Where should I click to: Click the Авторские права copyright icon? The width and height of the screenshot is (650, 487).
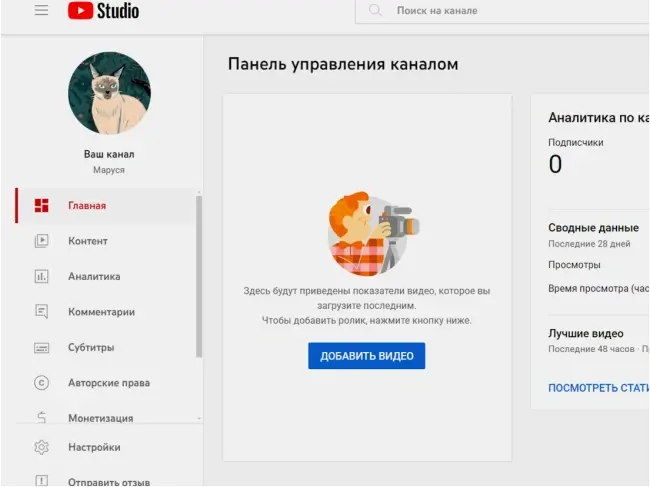(41, 383)
